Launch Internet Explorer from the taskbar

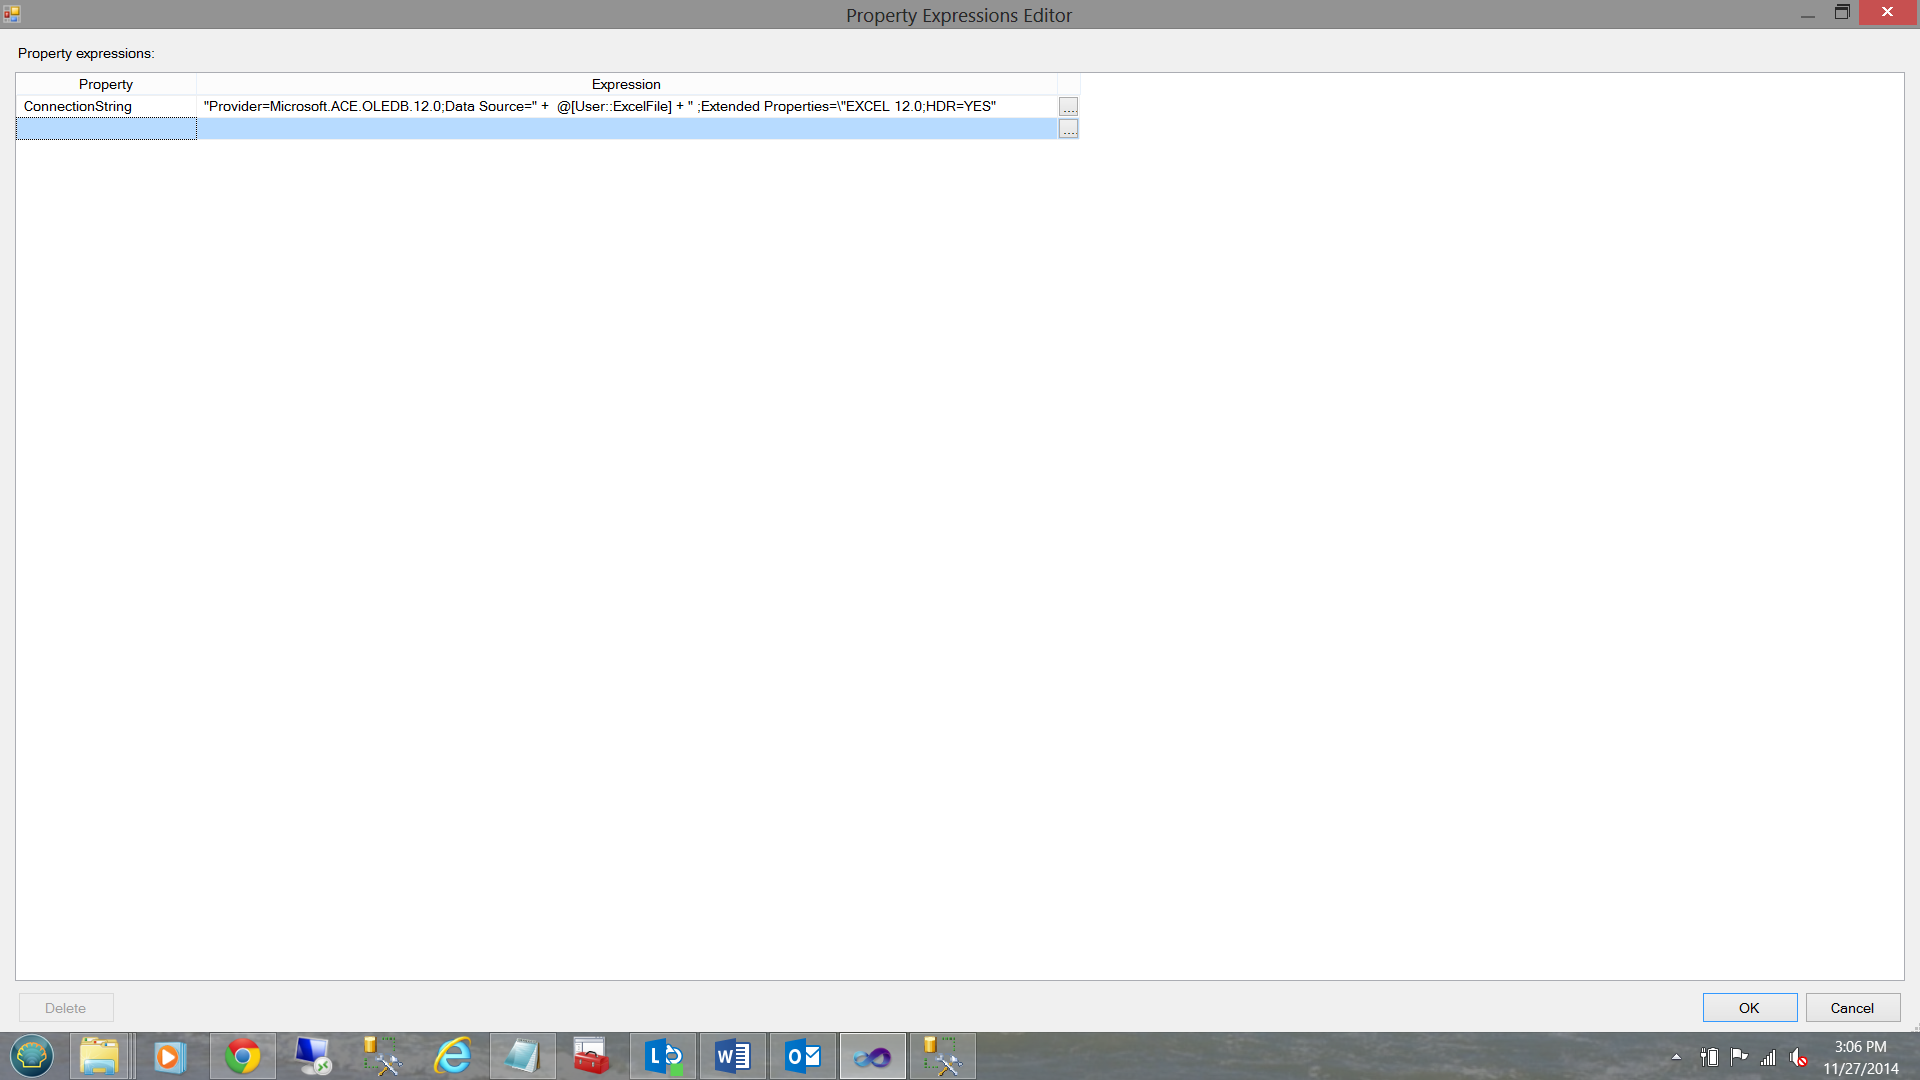452,1056
